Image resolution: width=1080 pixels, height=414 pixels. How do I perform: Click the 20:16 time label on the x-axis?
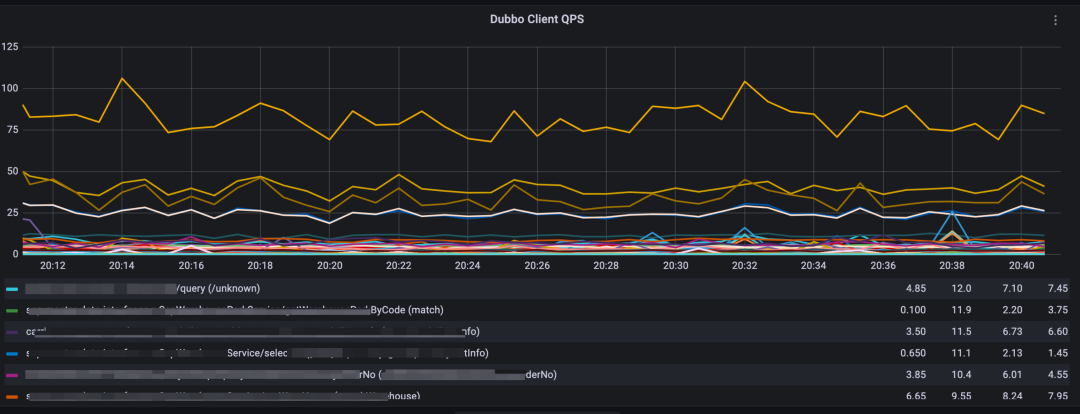tap(191, 265)
